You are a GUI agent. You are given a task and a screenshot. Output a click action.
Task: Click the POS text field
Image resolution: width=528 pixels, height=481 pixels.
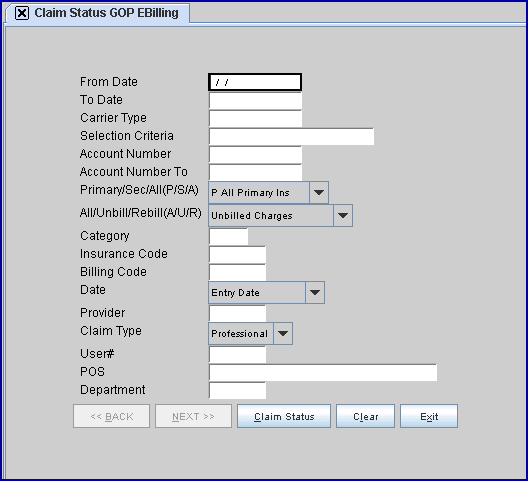click(x=323, y=373)
